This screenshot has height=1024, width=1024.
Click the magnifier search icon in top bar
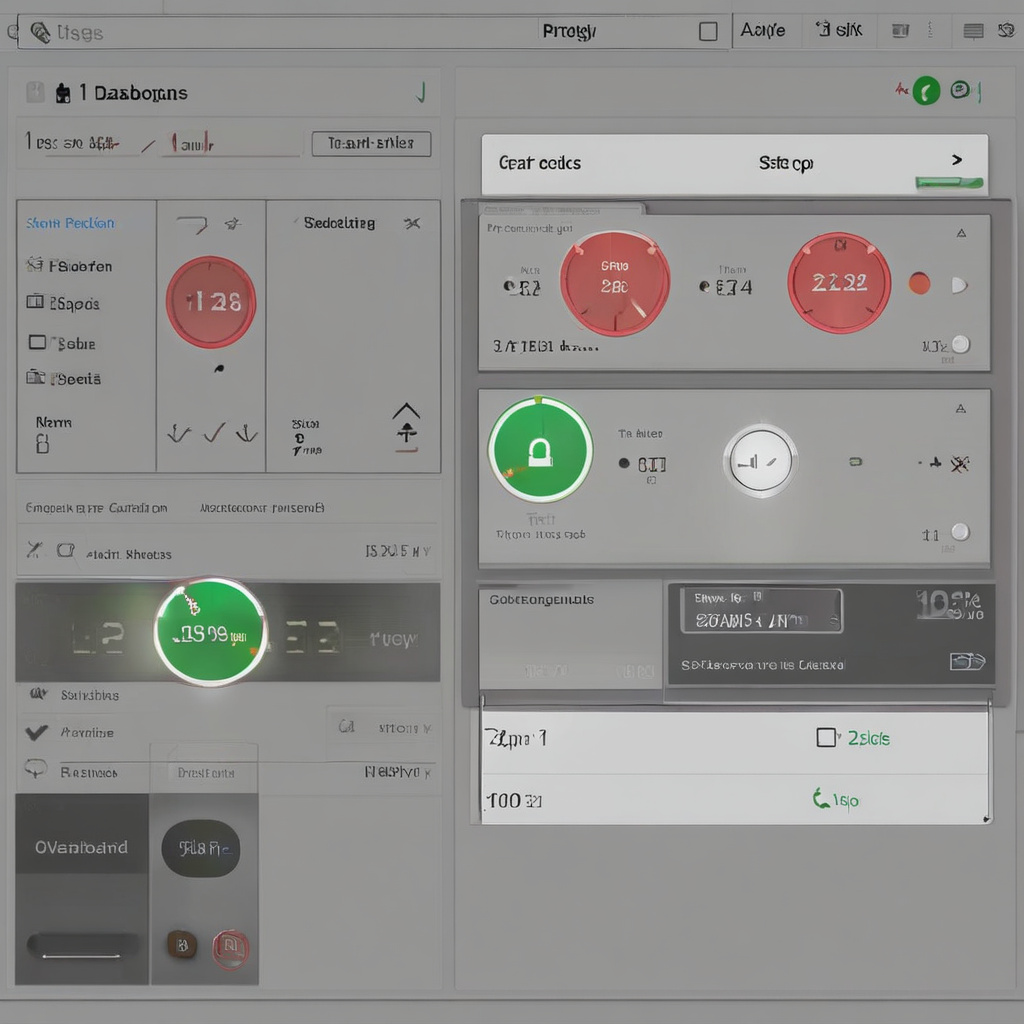[x=39, y=33]
